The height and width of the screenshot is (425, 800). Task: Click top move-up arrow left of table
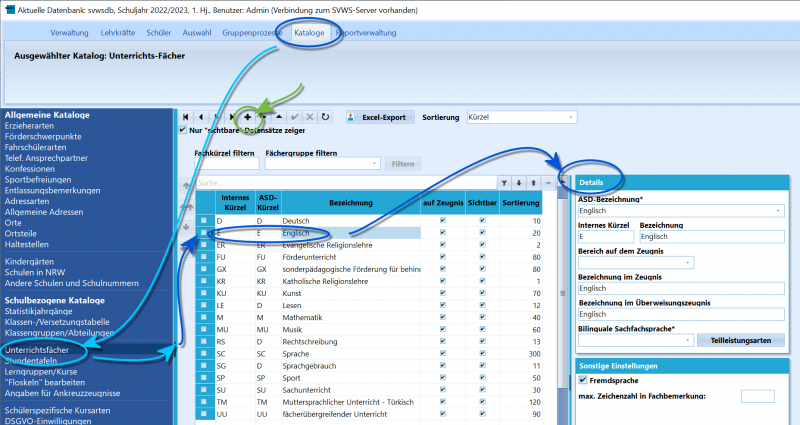coord(186,186)
